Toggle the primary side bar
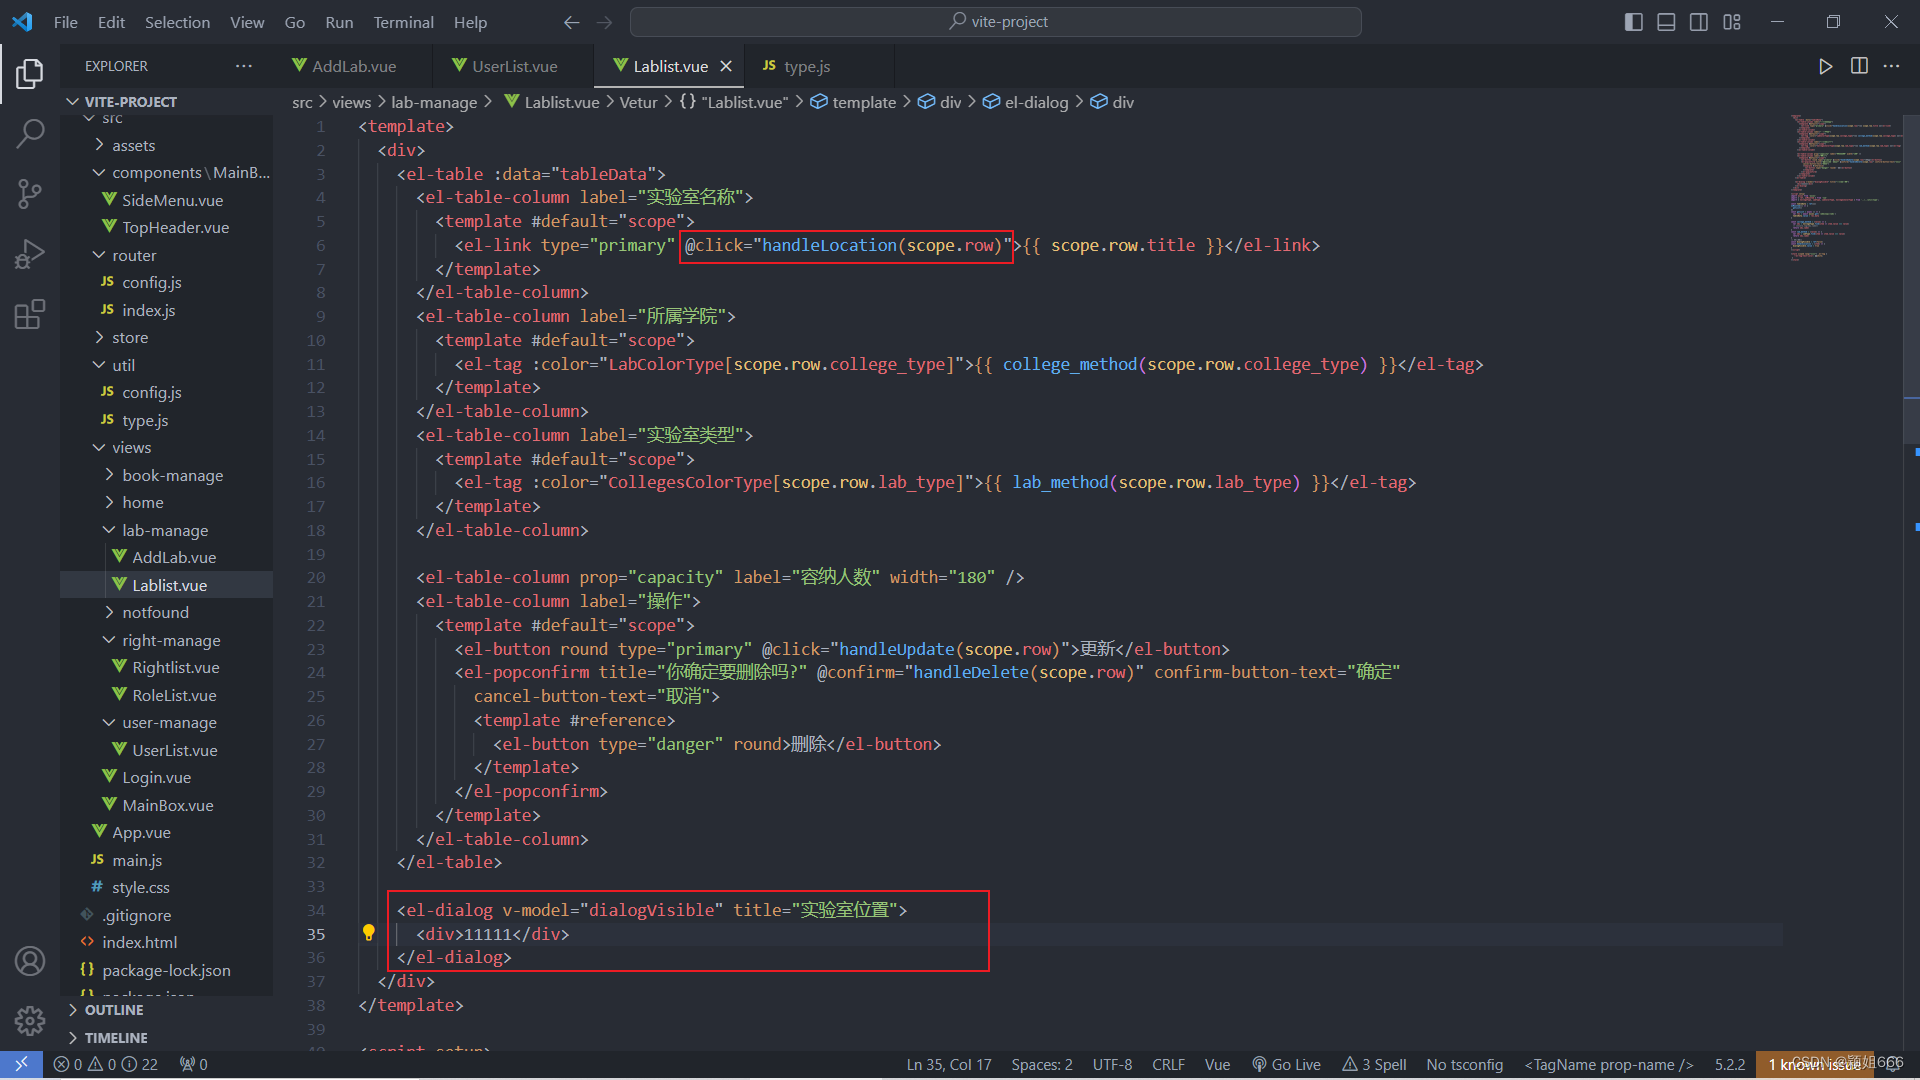 point(1634,22)
